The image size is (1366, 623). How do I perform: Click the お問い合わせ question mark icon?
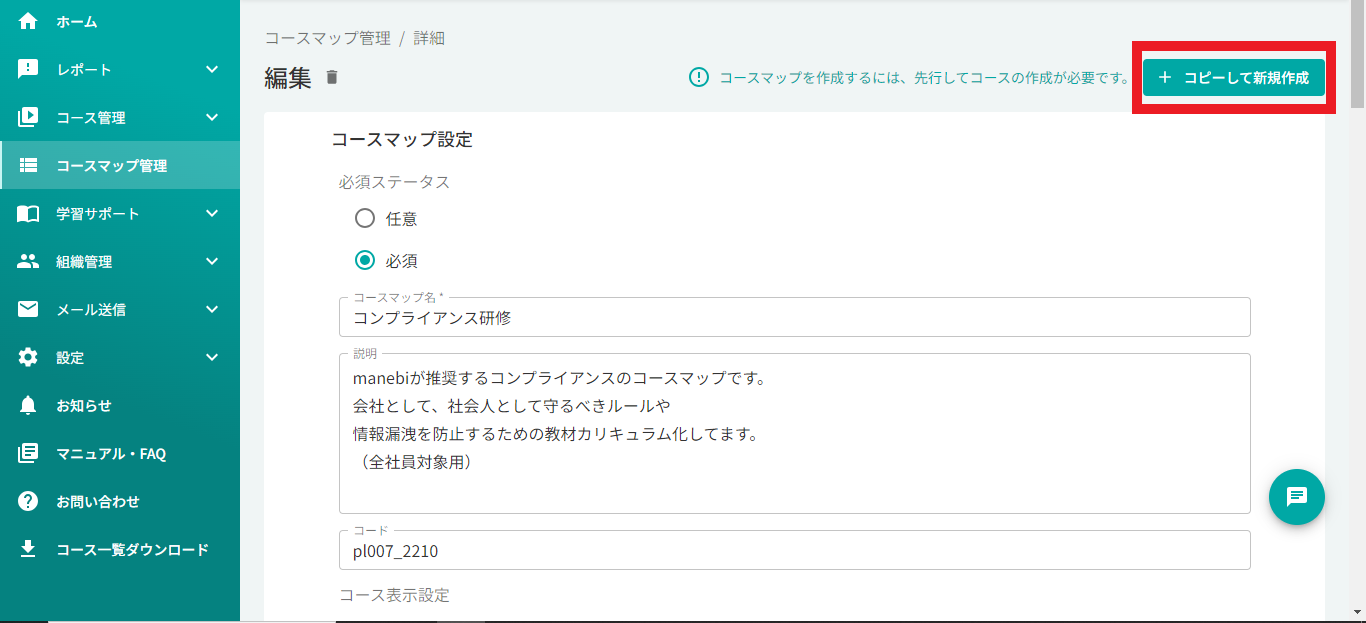(28, 501)
